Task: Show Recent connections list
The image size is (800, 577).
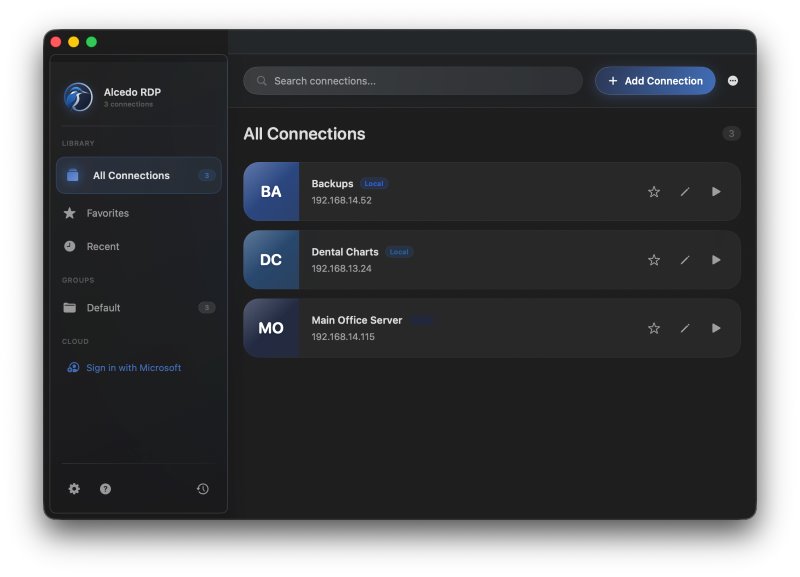Action: tap(139, 246)
